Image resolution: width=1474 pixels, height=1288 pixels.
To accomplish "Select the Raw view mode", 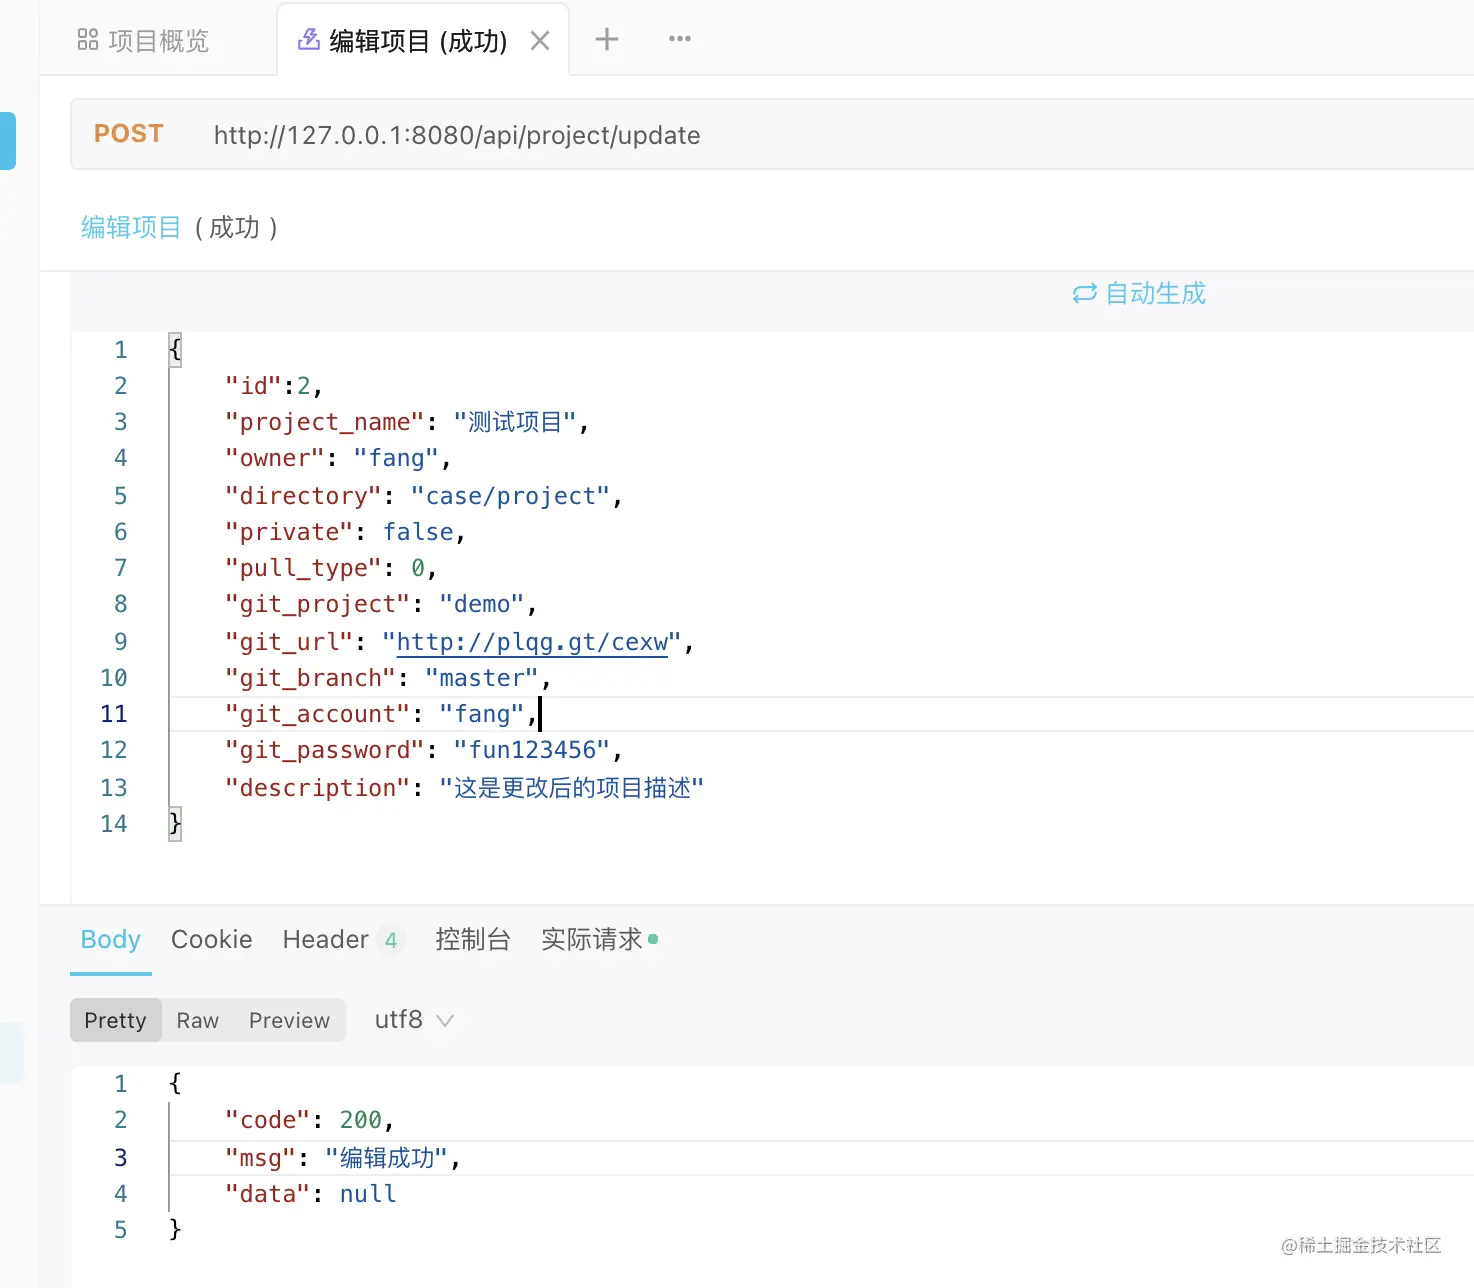I will (197, 1020).
